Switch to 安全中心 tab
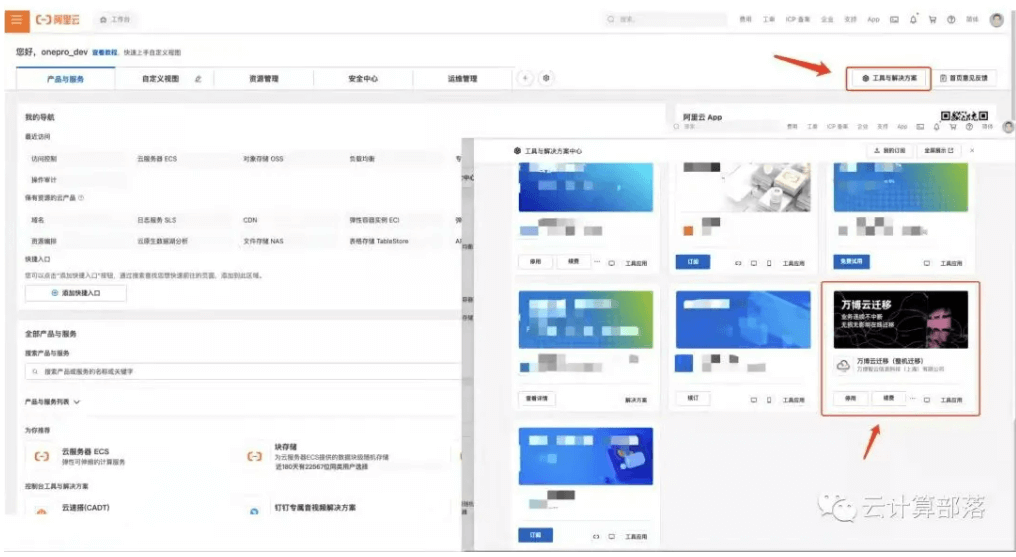This screenshot has width=1016, height=557. [x=363, y=79]
